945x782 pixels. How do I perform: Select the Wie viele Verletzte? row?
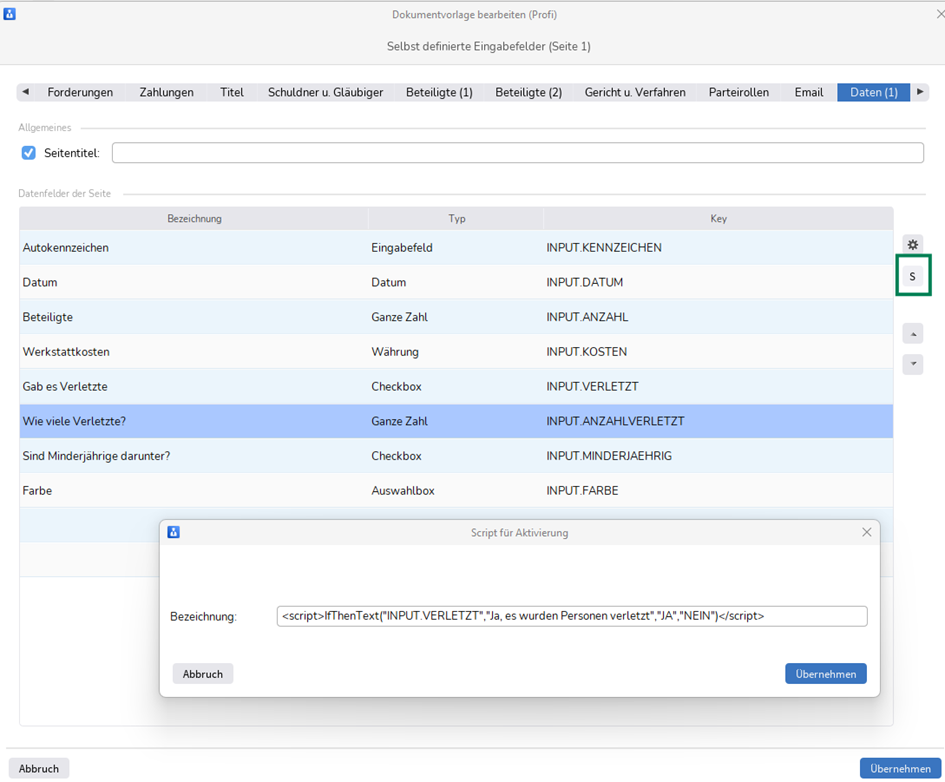point(456,421)
